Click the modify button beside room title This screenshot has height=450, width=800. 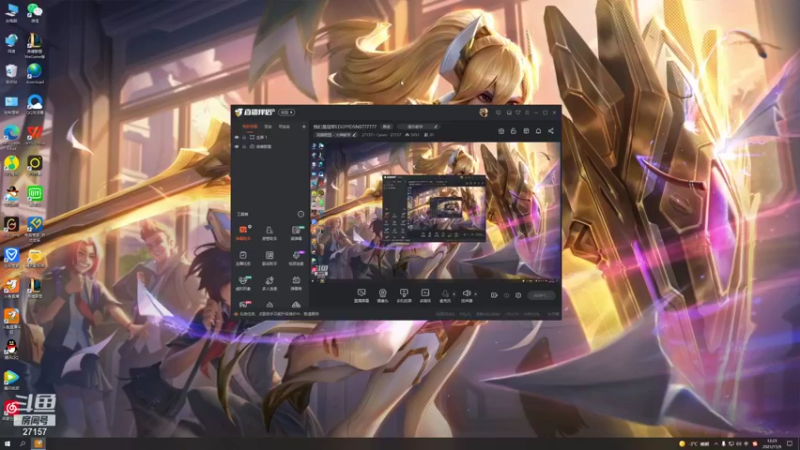coord(387,127)
